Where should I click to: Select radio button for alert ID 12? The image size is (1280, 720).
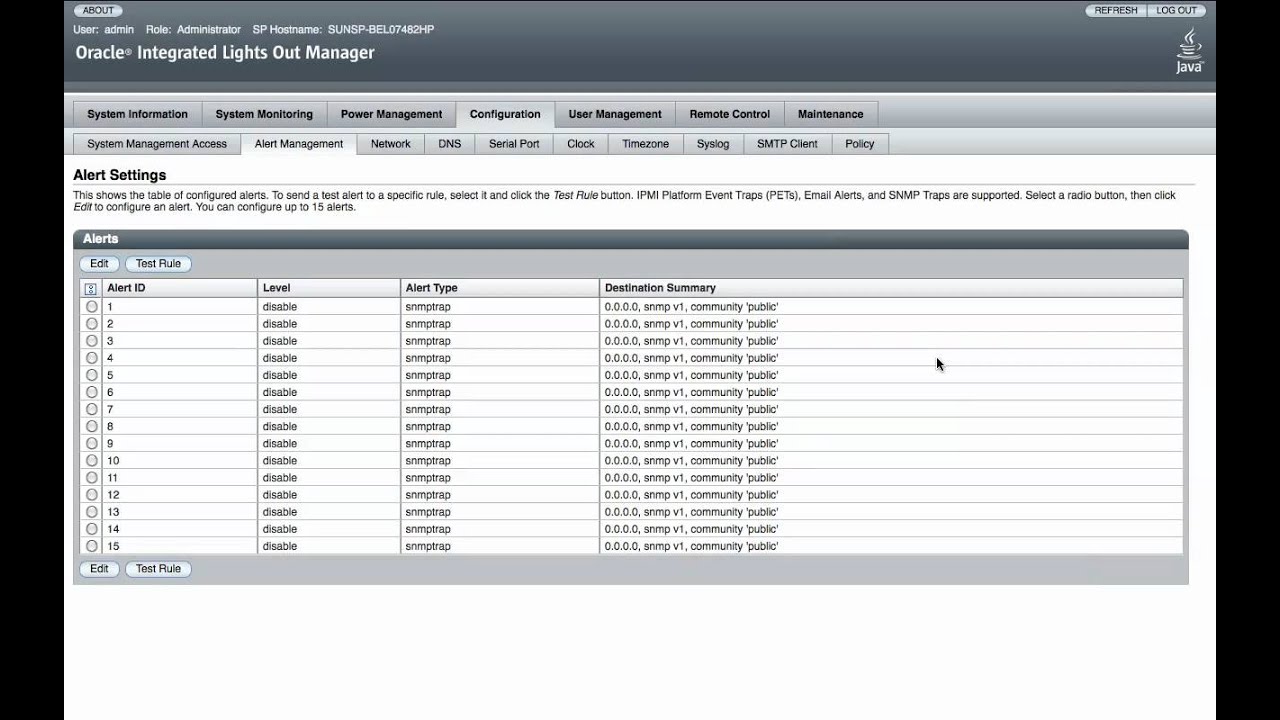(92, 495)
